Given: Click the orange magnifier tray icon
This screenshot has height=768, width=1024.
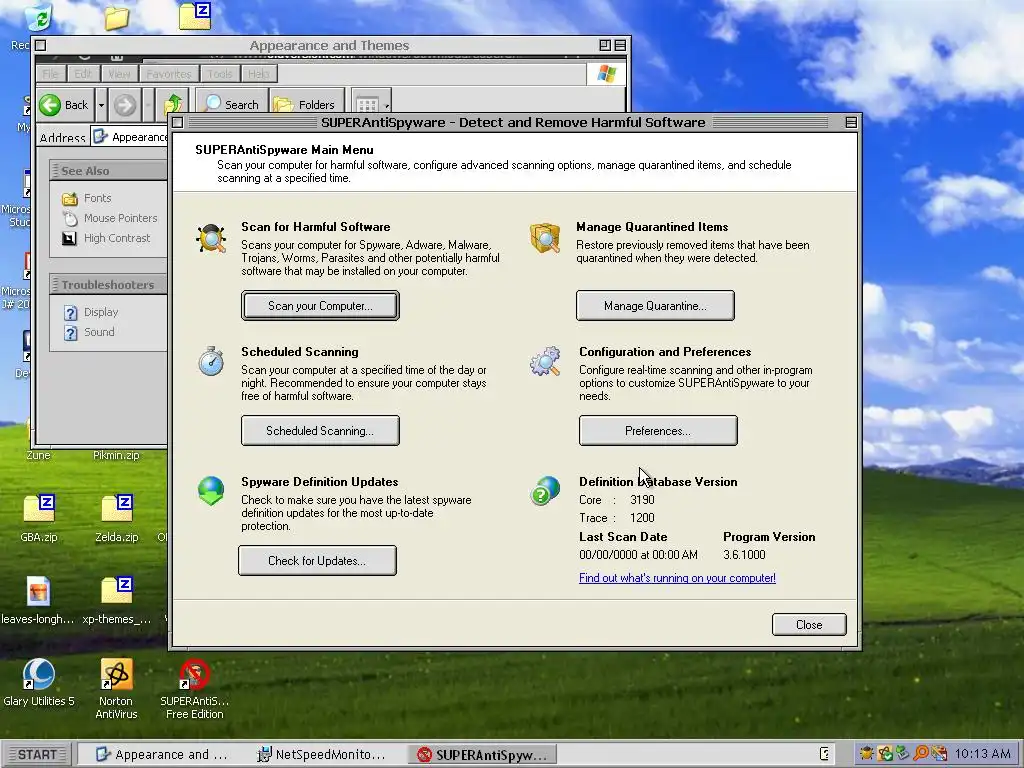Looking at the screenshot, I should 921,754.
